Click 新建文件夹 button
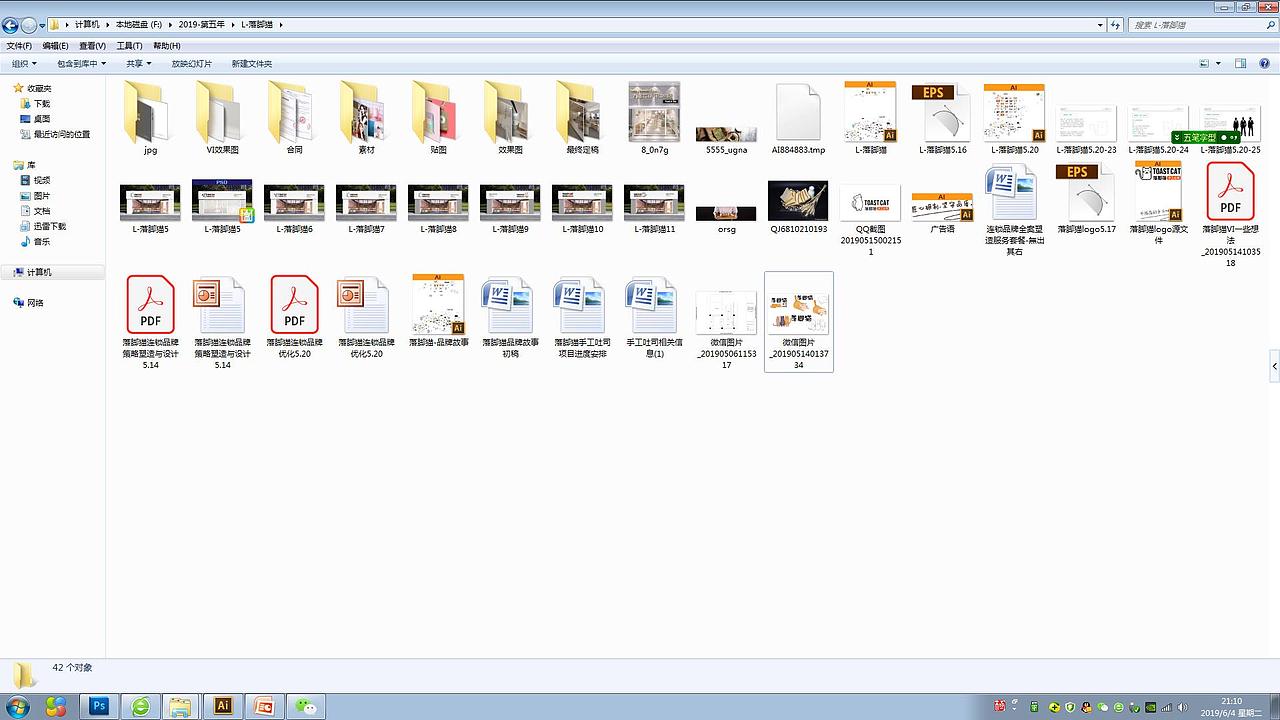Screen dimensions: 1280x720 click(252, 63)
